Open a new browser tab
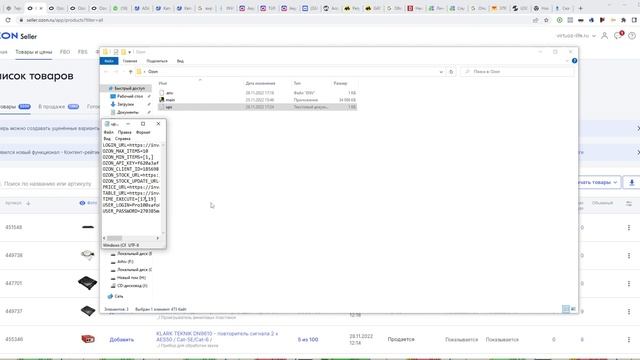The height and width of the screenshot is (360, 640). click(580, 8)
